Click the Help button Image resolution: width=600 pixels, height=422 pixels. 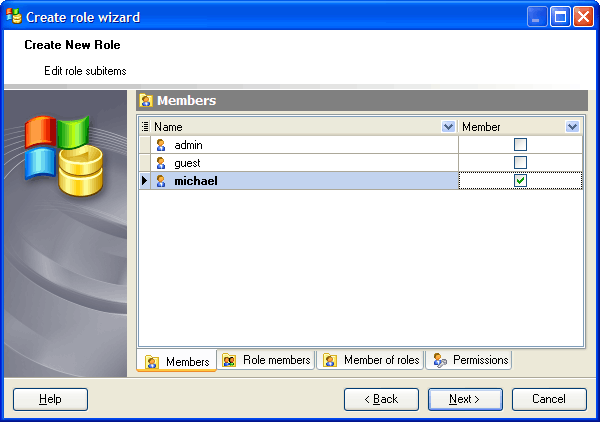(x=51, y=399)
